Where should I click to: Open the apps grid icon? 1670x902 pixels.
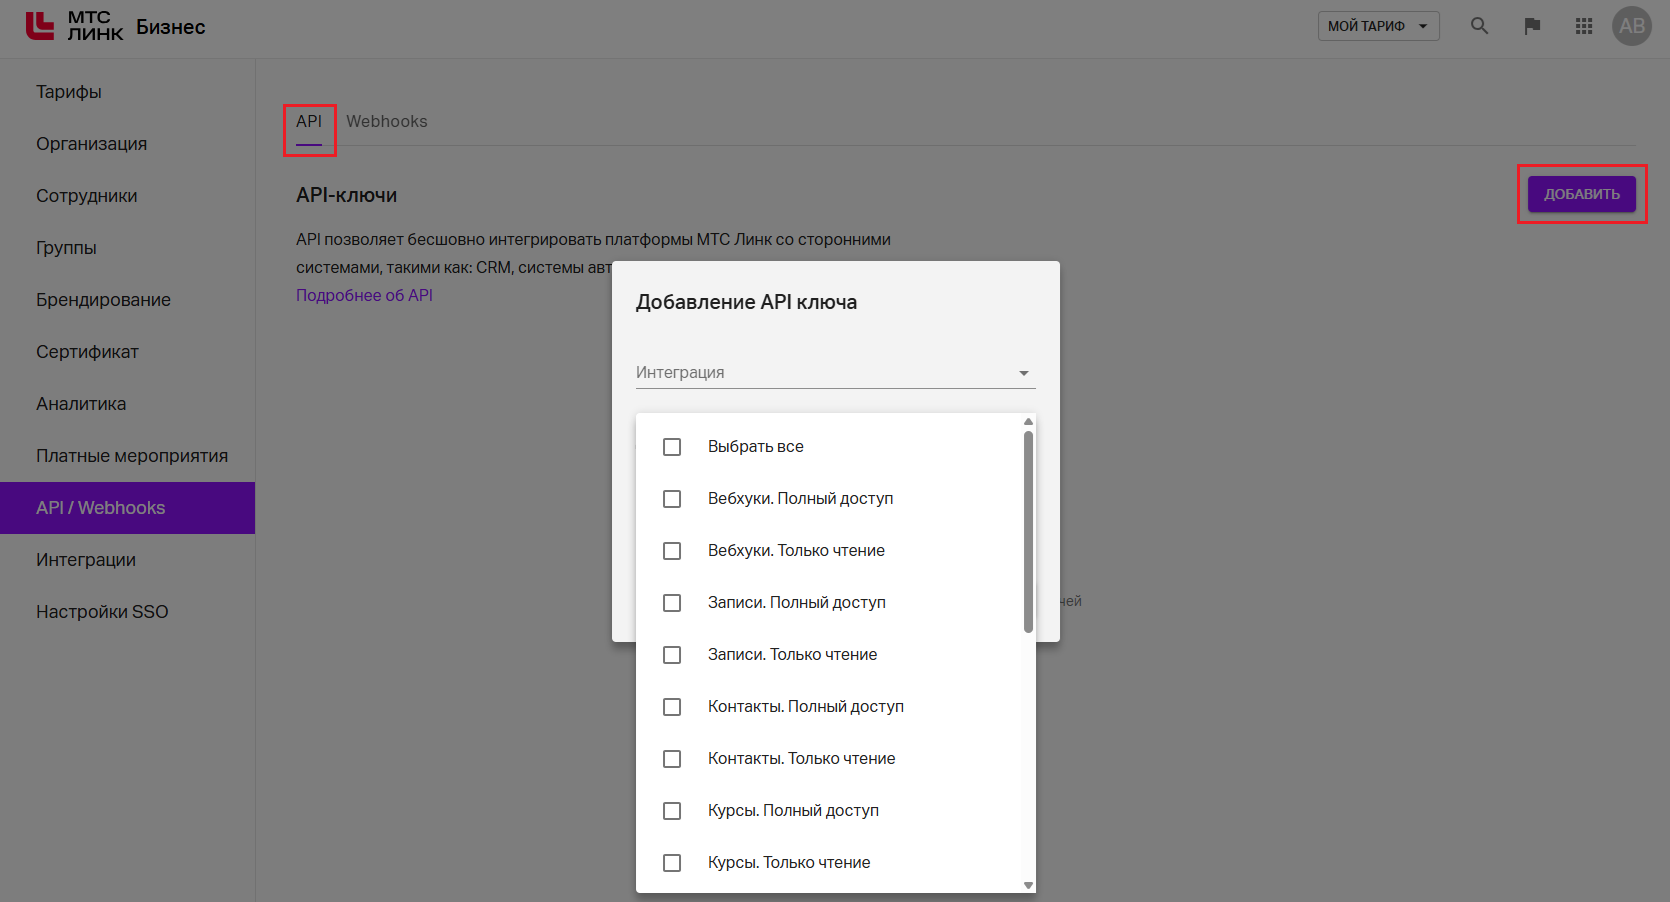click(x=1583, y=26)
